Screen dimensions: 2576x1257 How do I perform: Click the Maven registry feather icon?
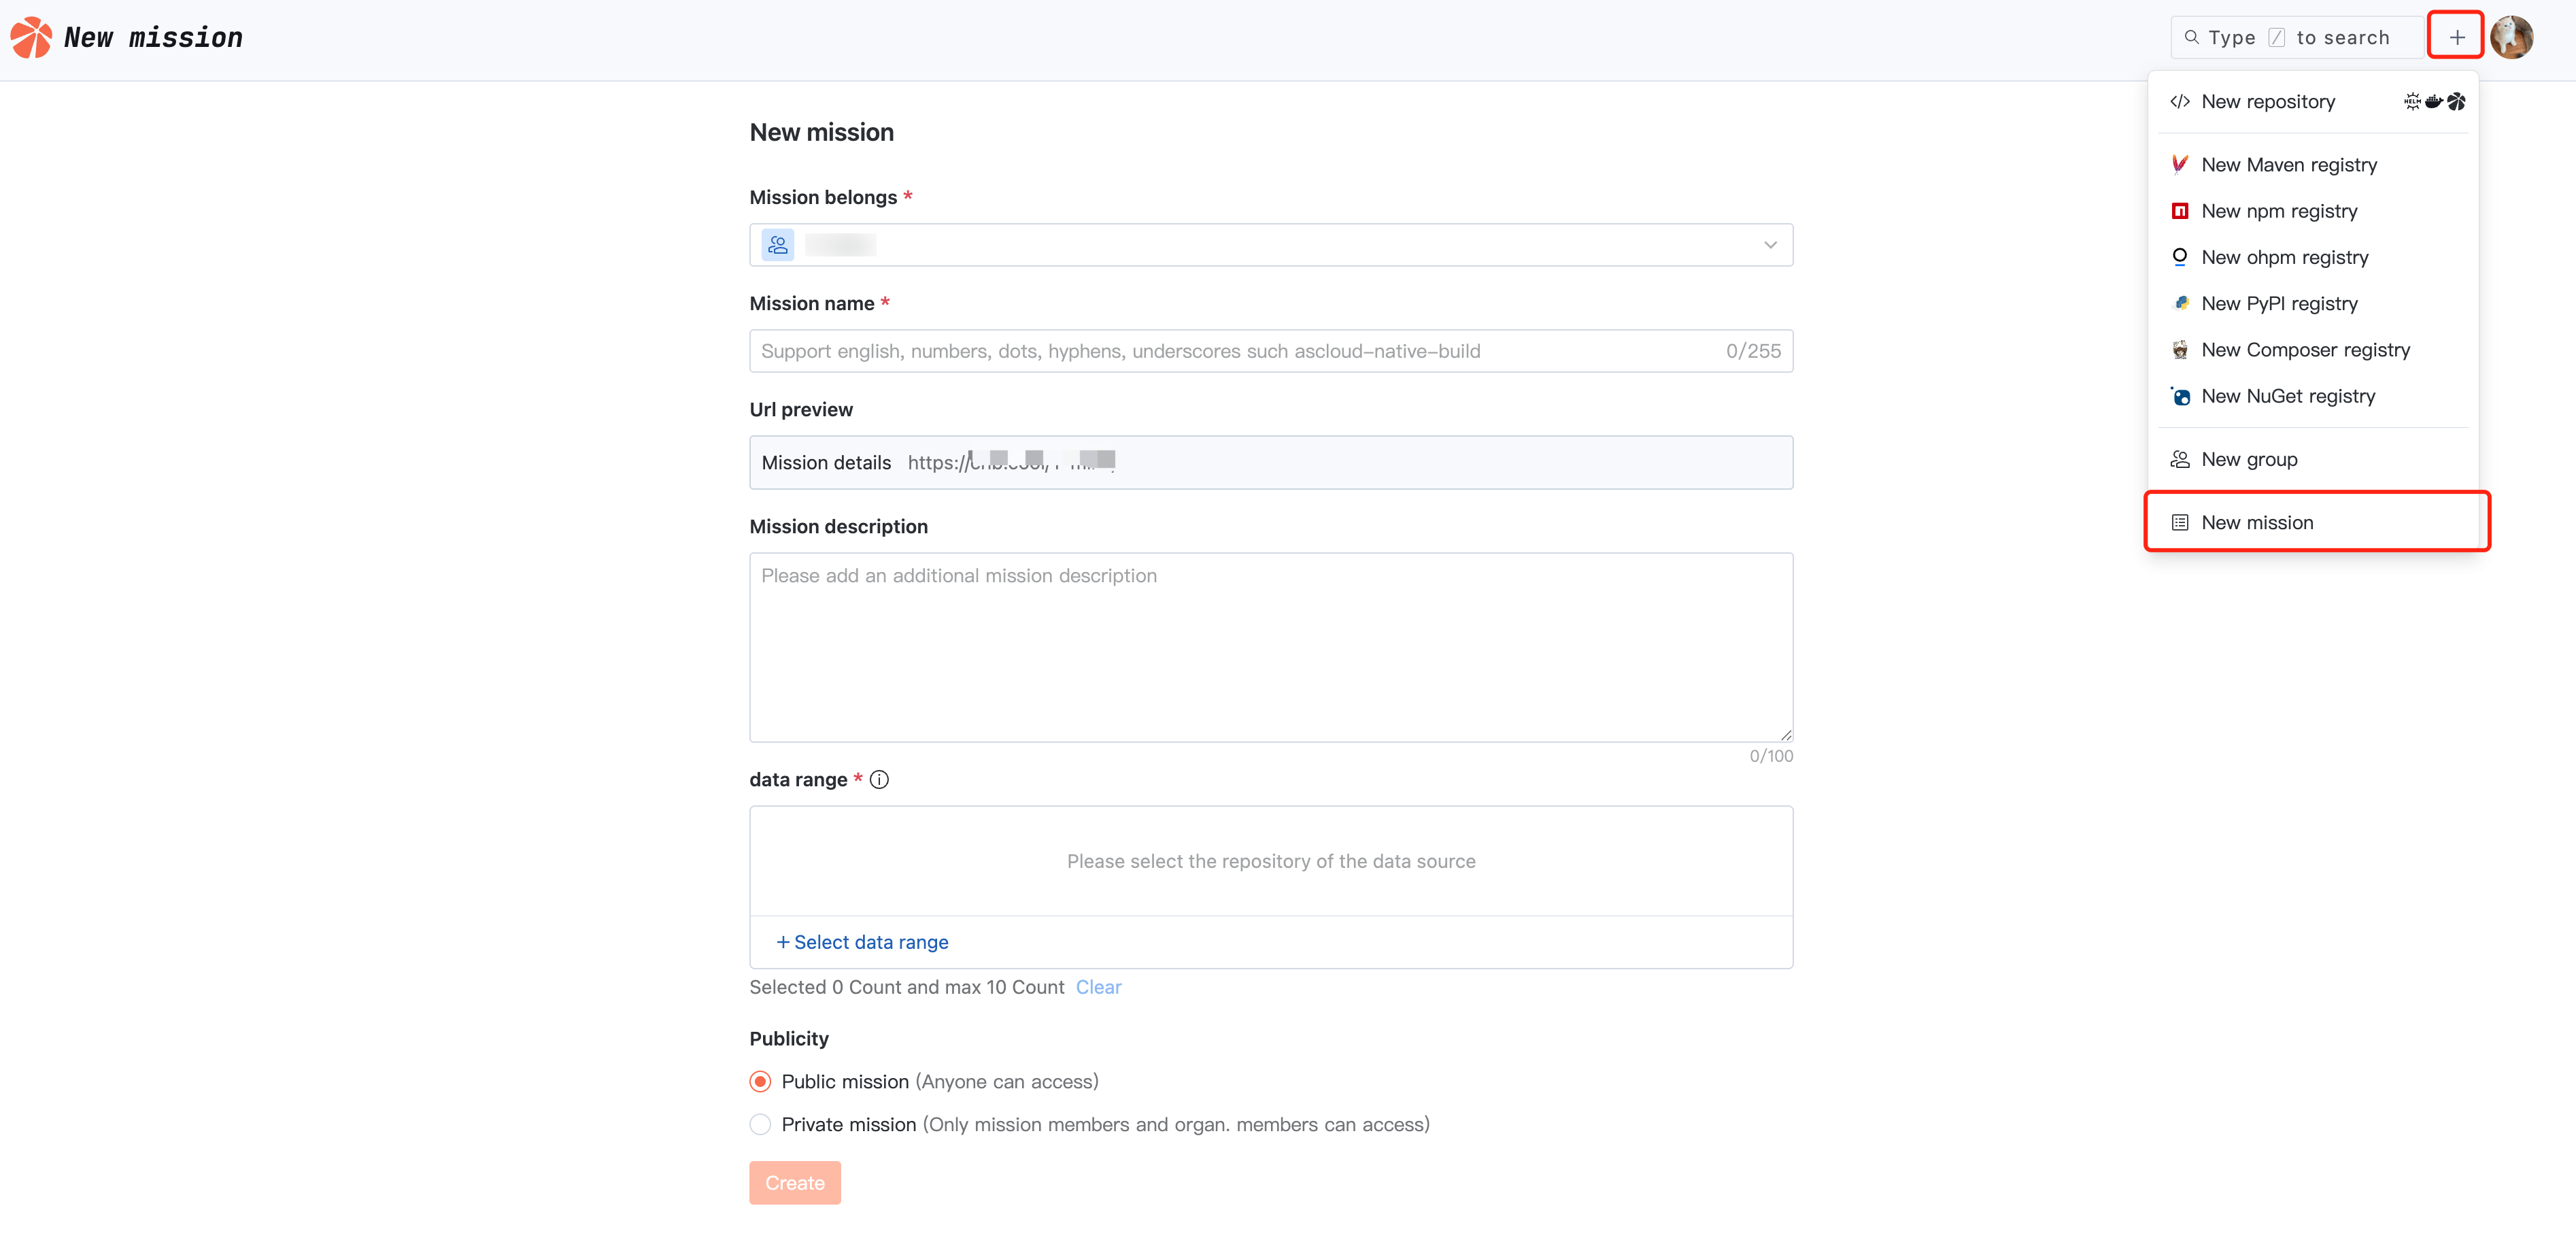[2180, 165]
